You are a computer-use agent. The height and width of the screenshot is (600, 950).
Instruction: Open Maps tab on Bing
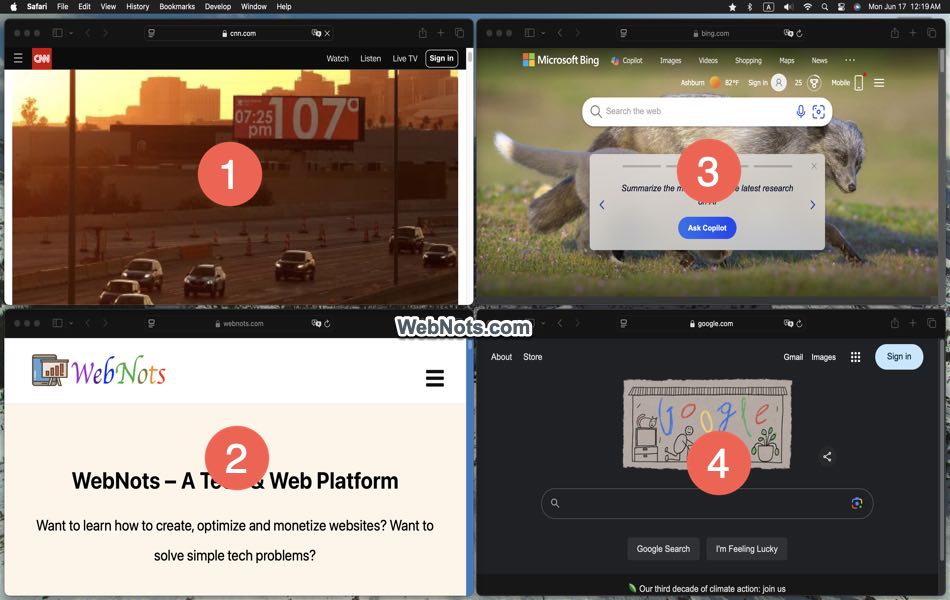coord(786,61)
